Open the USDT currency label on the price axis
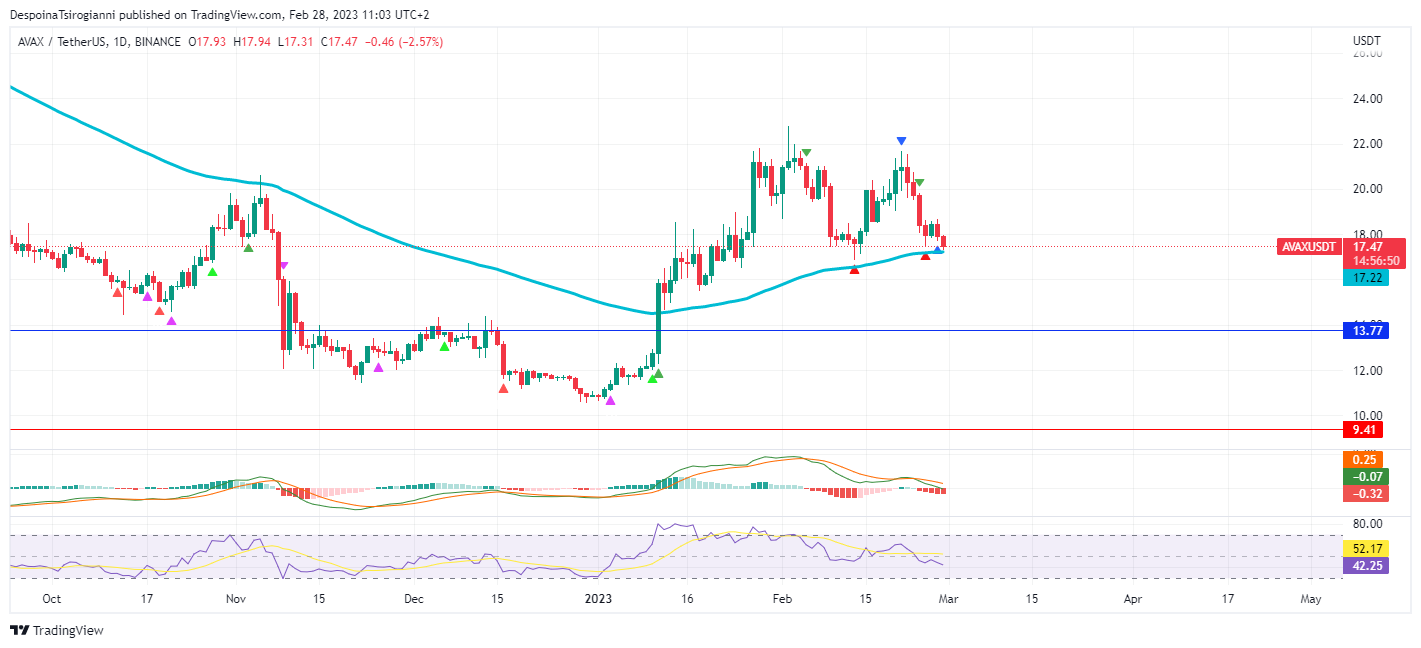 click(x=1366, y=41)
